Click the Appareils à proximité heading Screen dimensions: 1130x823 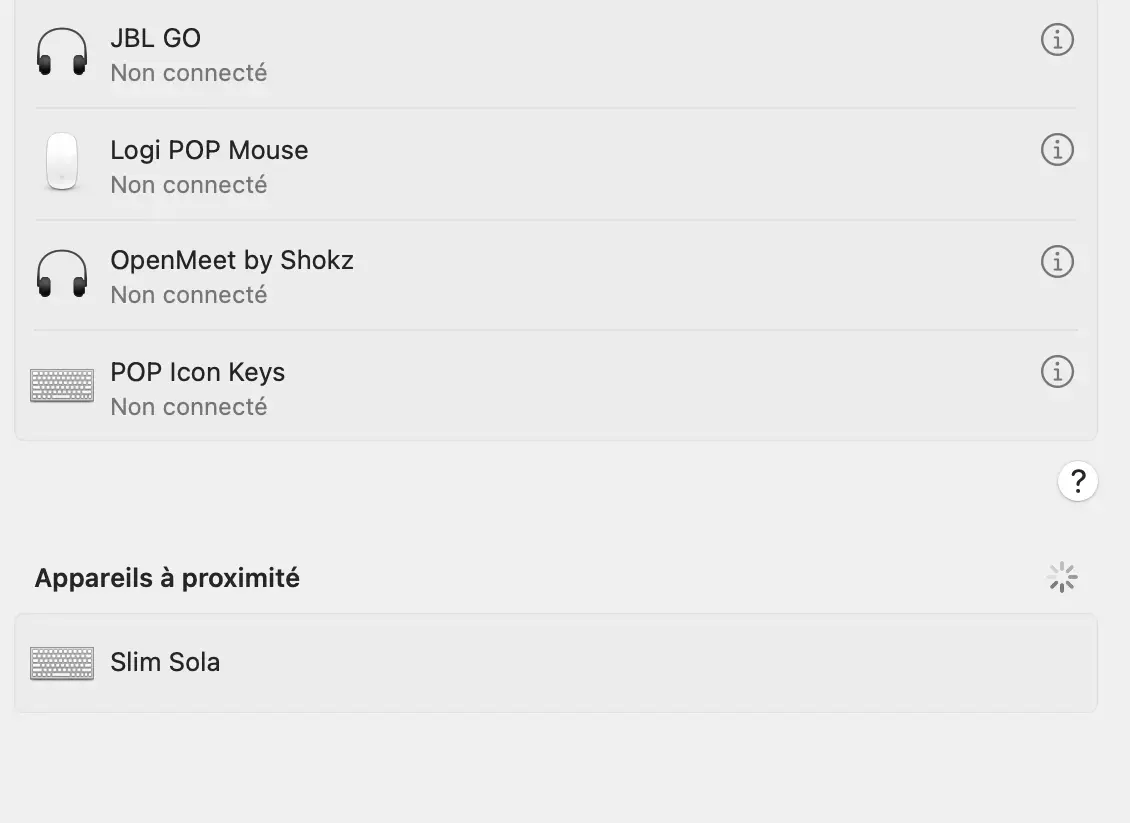coord(167,578)
